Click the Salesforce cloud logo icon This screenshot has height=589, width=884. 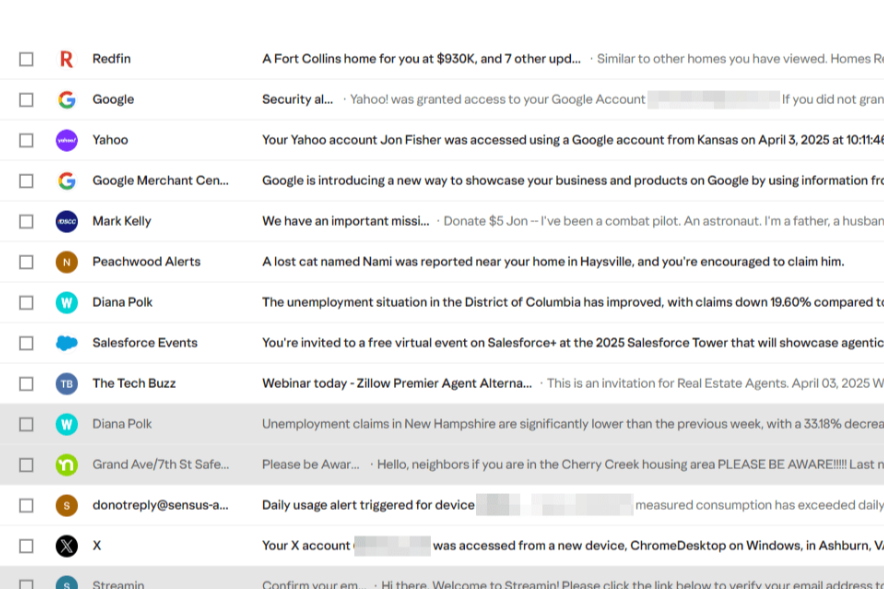(67, 343)
